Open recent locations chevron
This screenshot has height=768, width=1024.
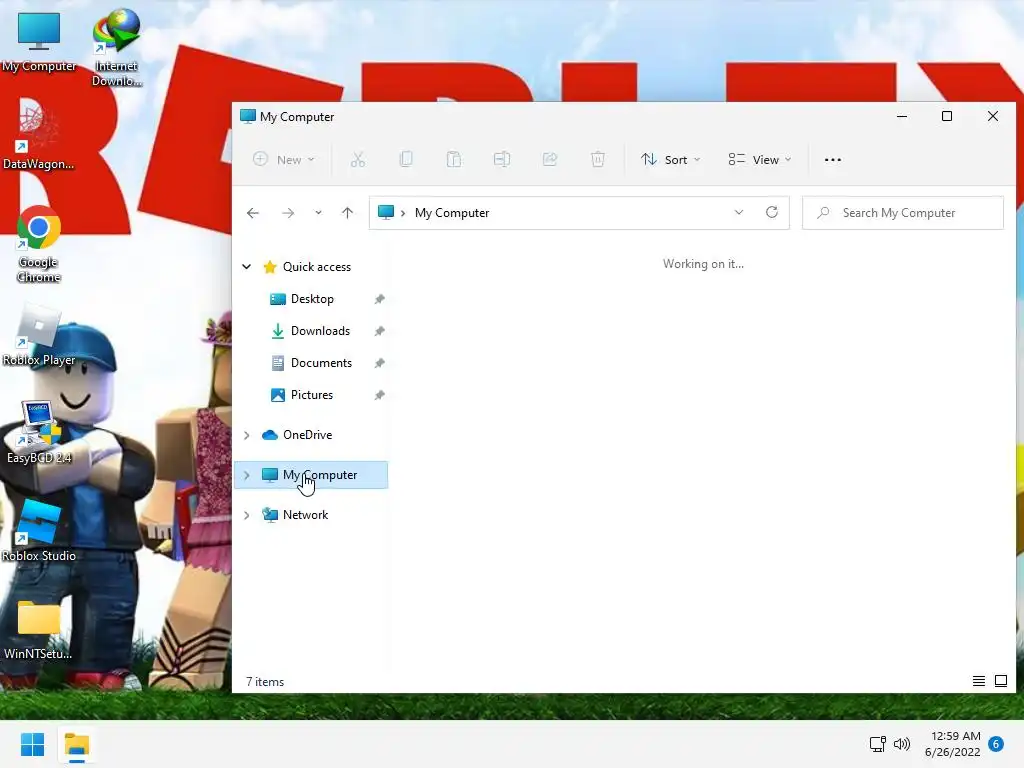pyautogui.click(x=318, y=213)
